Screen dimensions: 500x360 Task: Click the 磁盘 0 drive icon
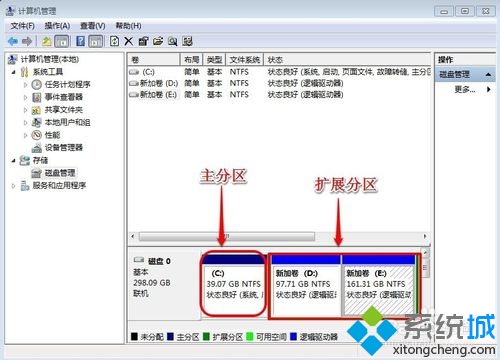[x=139, y=260]
